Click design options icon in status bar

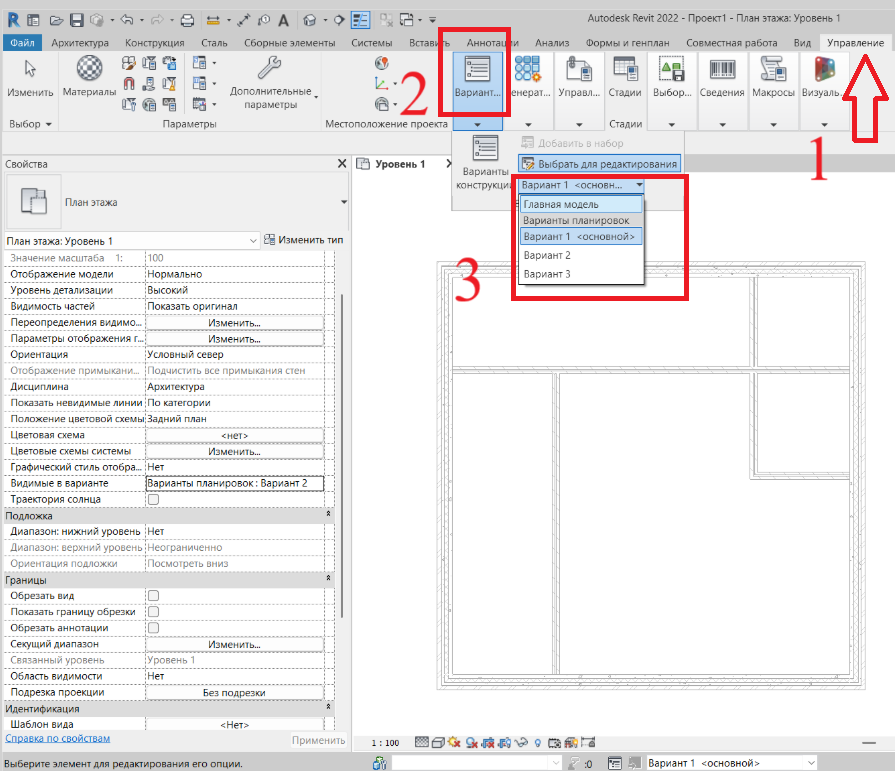(x=614, y=763)
